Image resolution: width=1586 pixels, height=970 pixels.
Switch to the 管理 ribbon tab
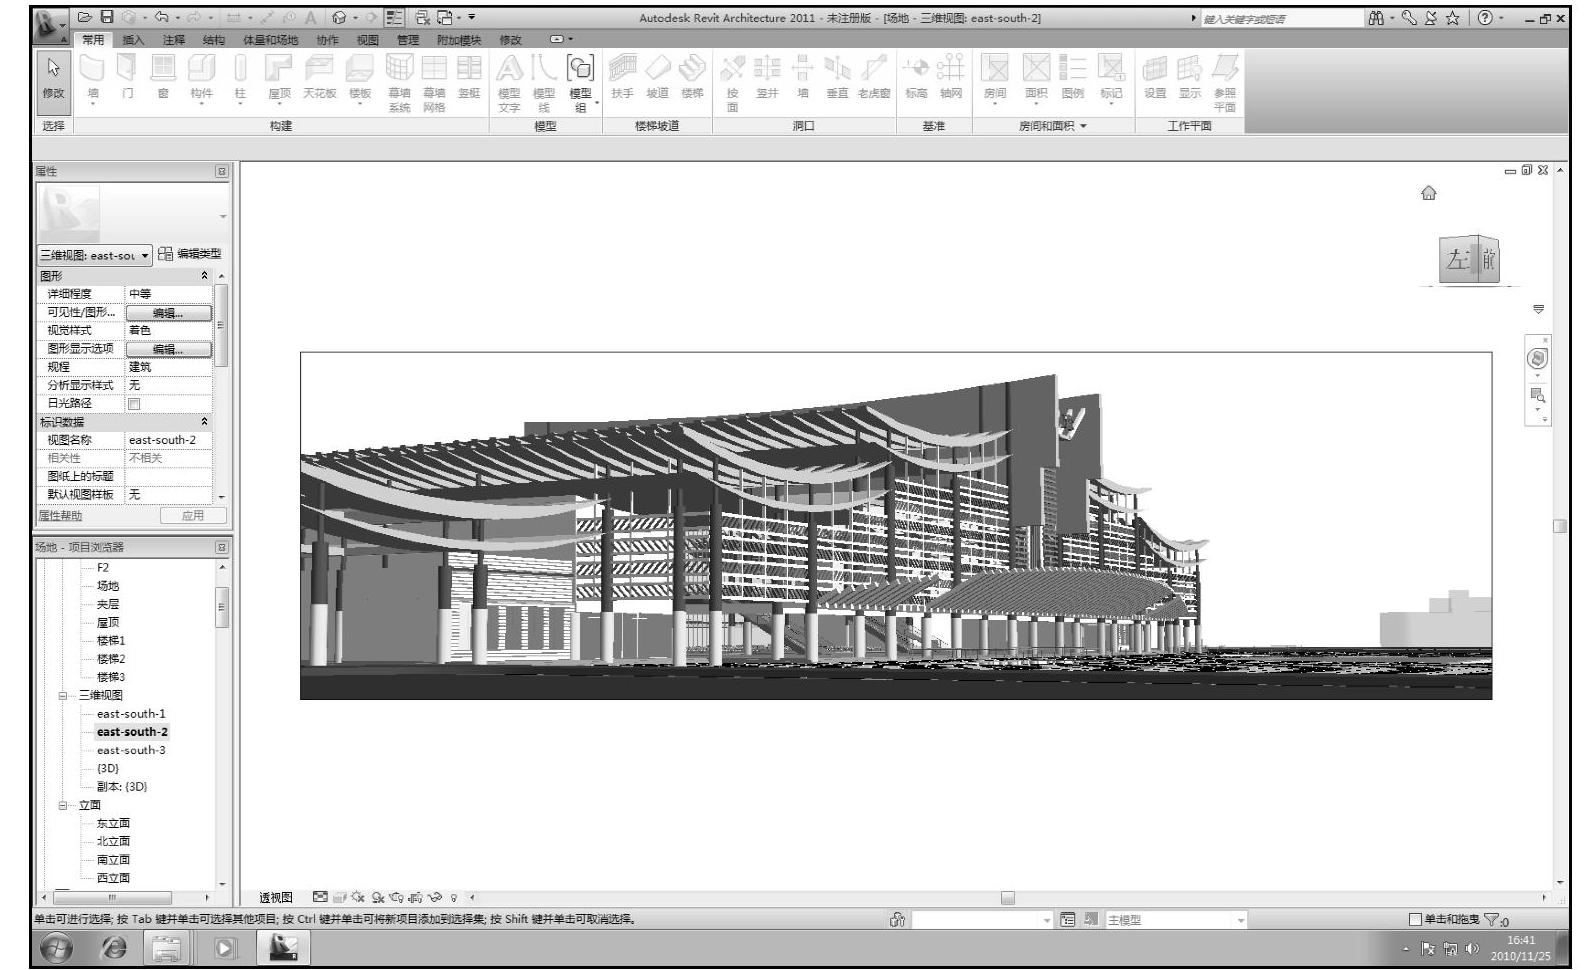[x=408, y=41]
